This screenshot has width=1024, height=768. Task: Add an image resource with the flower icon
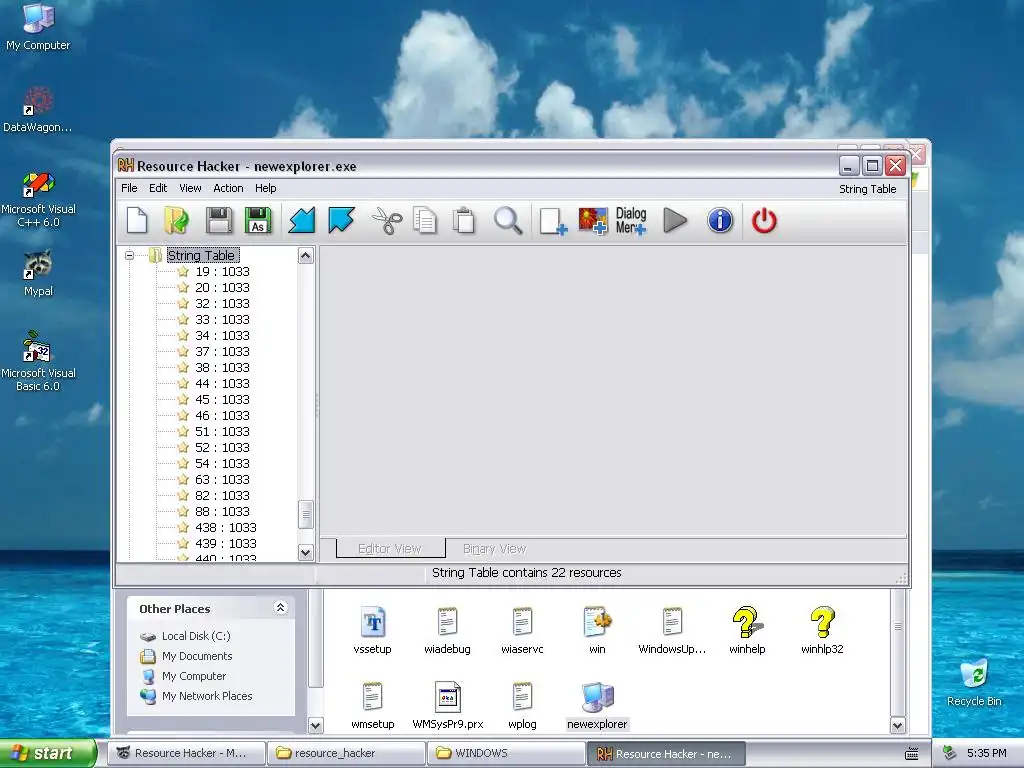(593, 221)
